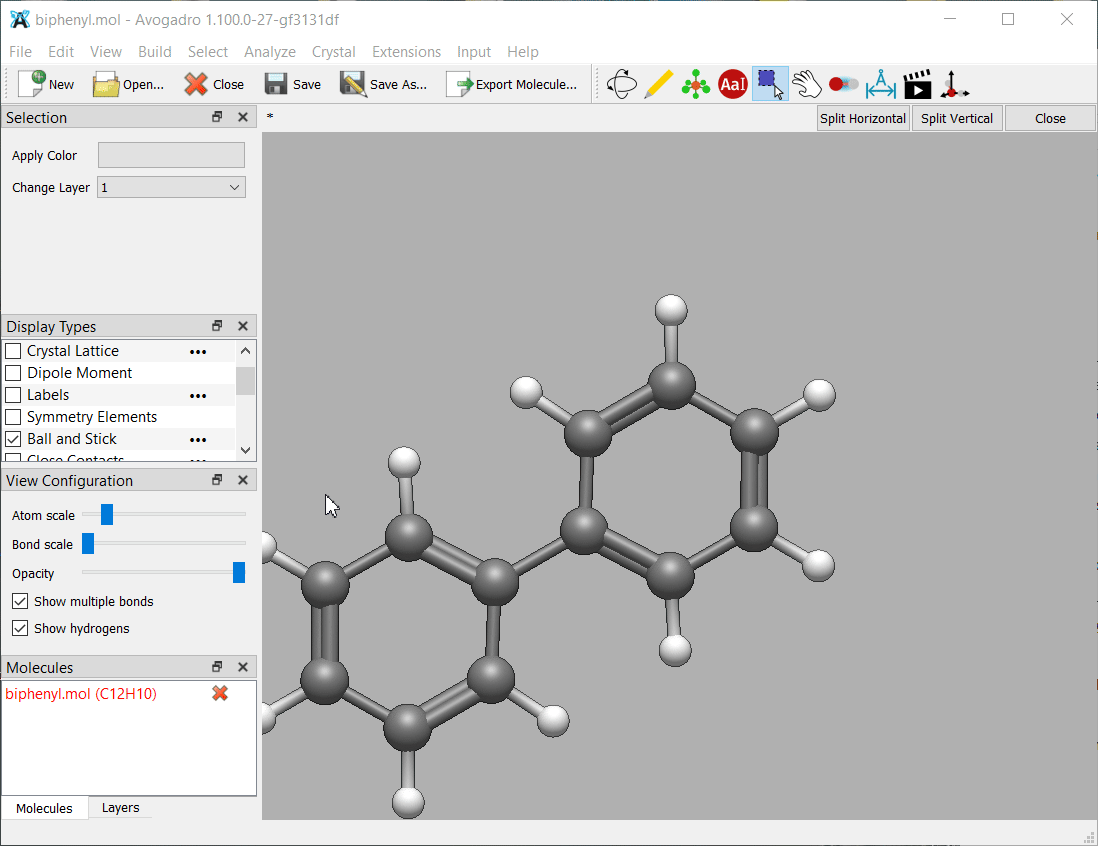Float the Display Types panel
1098x846 pixels.
(217, 326)
